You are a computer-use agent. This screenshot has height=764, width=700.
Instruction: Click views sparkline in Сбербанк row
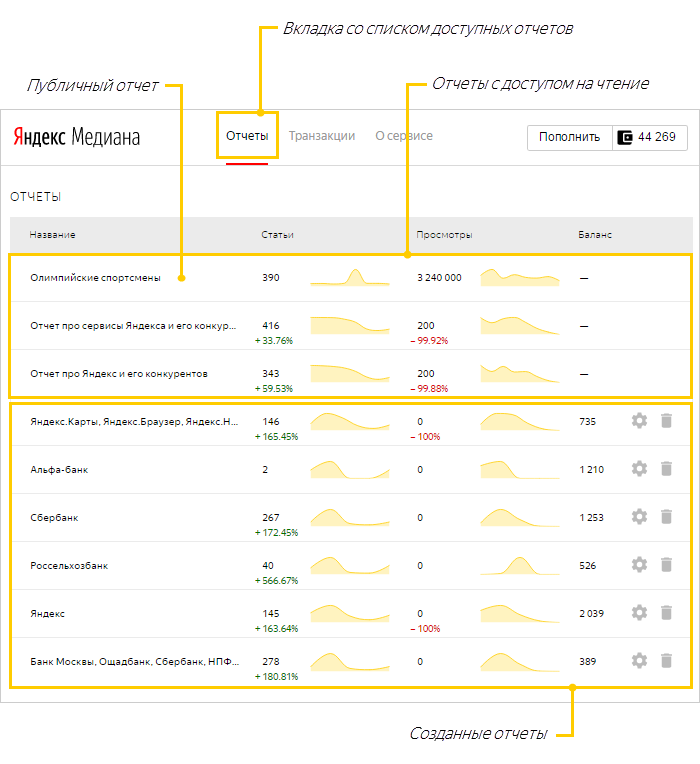tap(520, 517)
